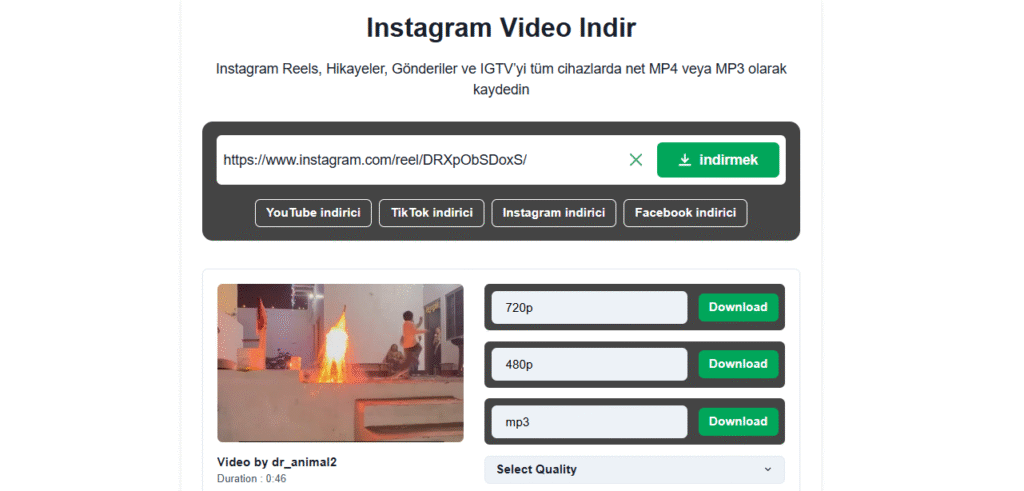Open Facebook indirici
Screen dimensions: 1024x491
[685, 213]
